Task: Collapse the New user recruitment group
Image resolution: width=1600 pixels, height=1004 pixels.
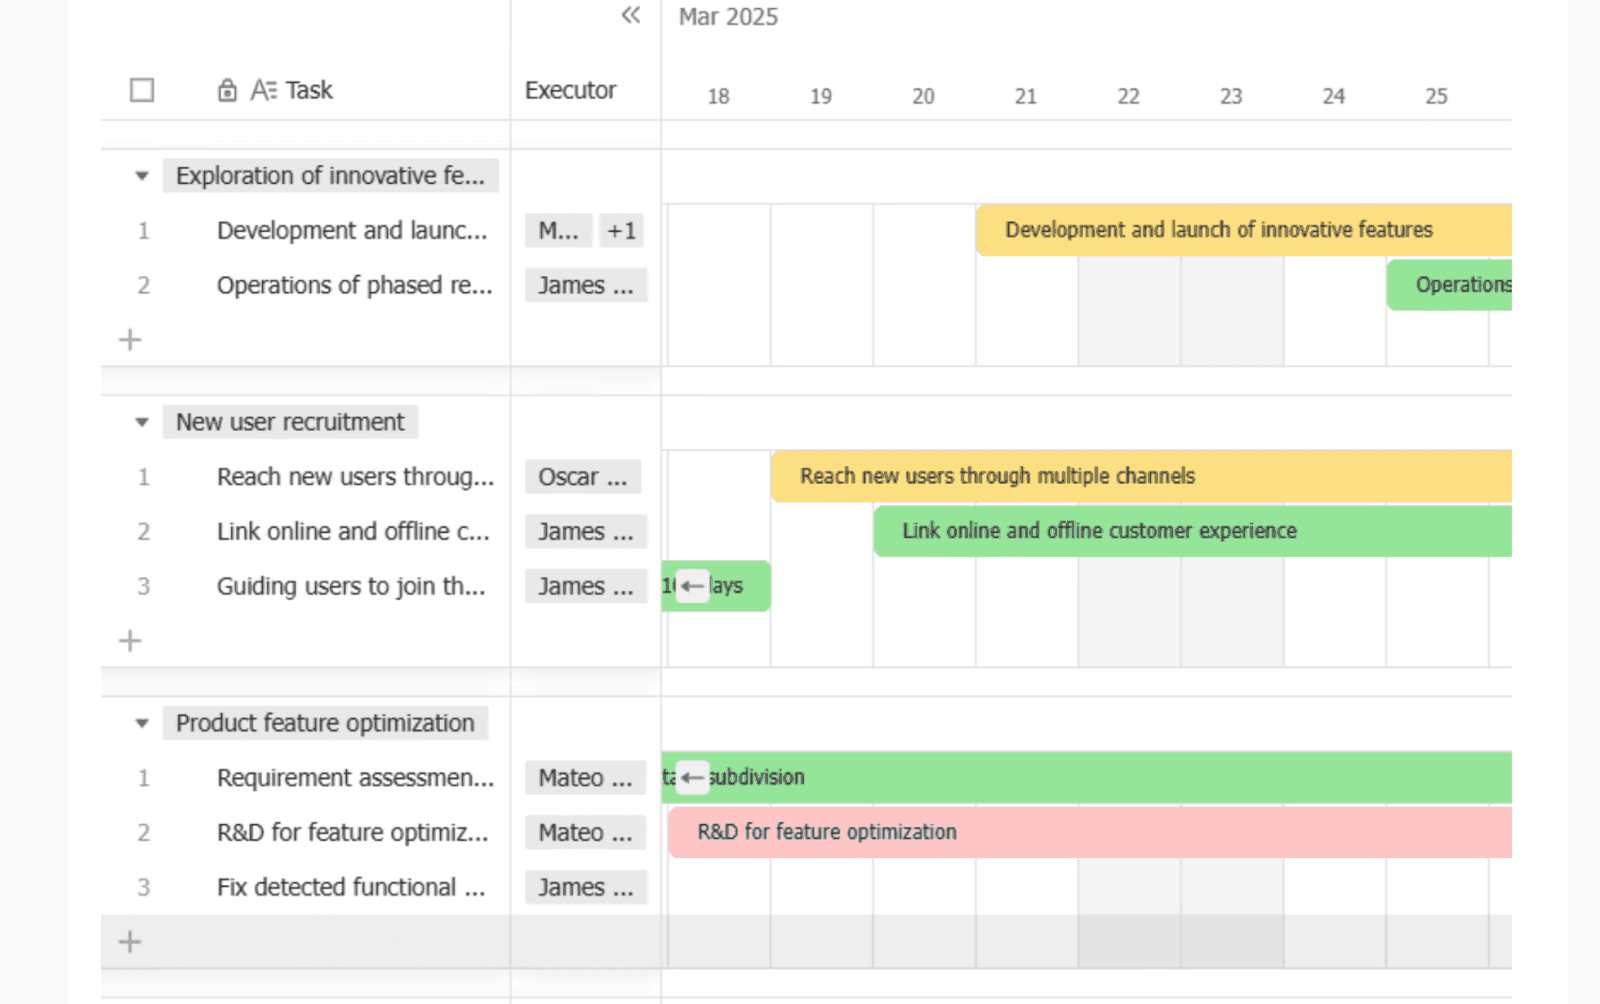Action: [141, 422]
